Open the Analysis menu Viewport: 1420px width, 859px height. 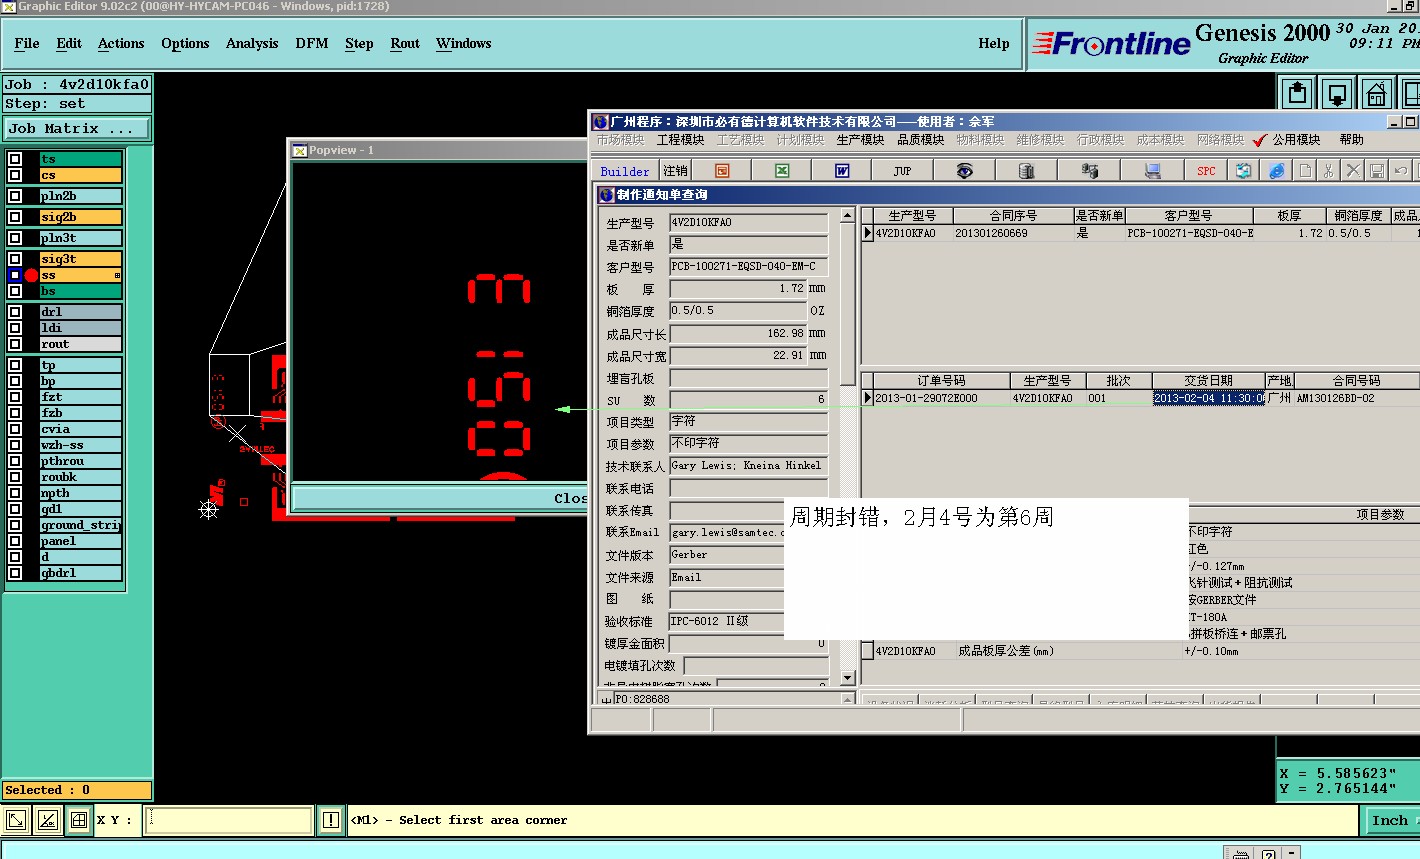[x=252, y=43]
